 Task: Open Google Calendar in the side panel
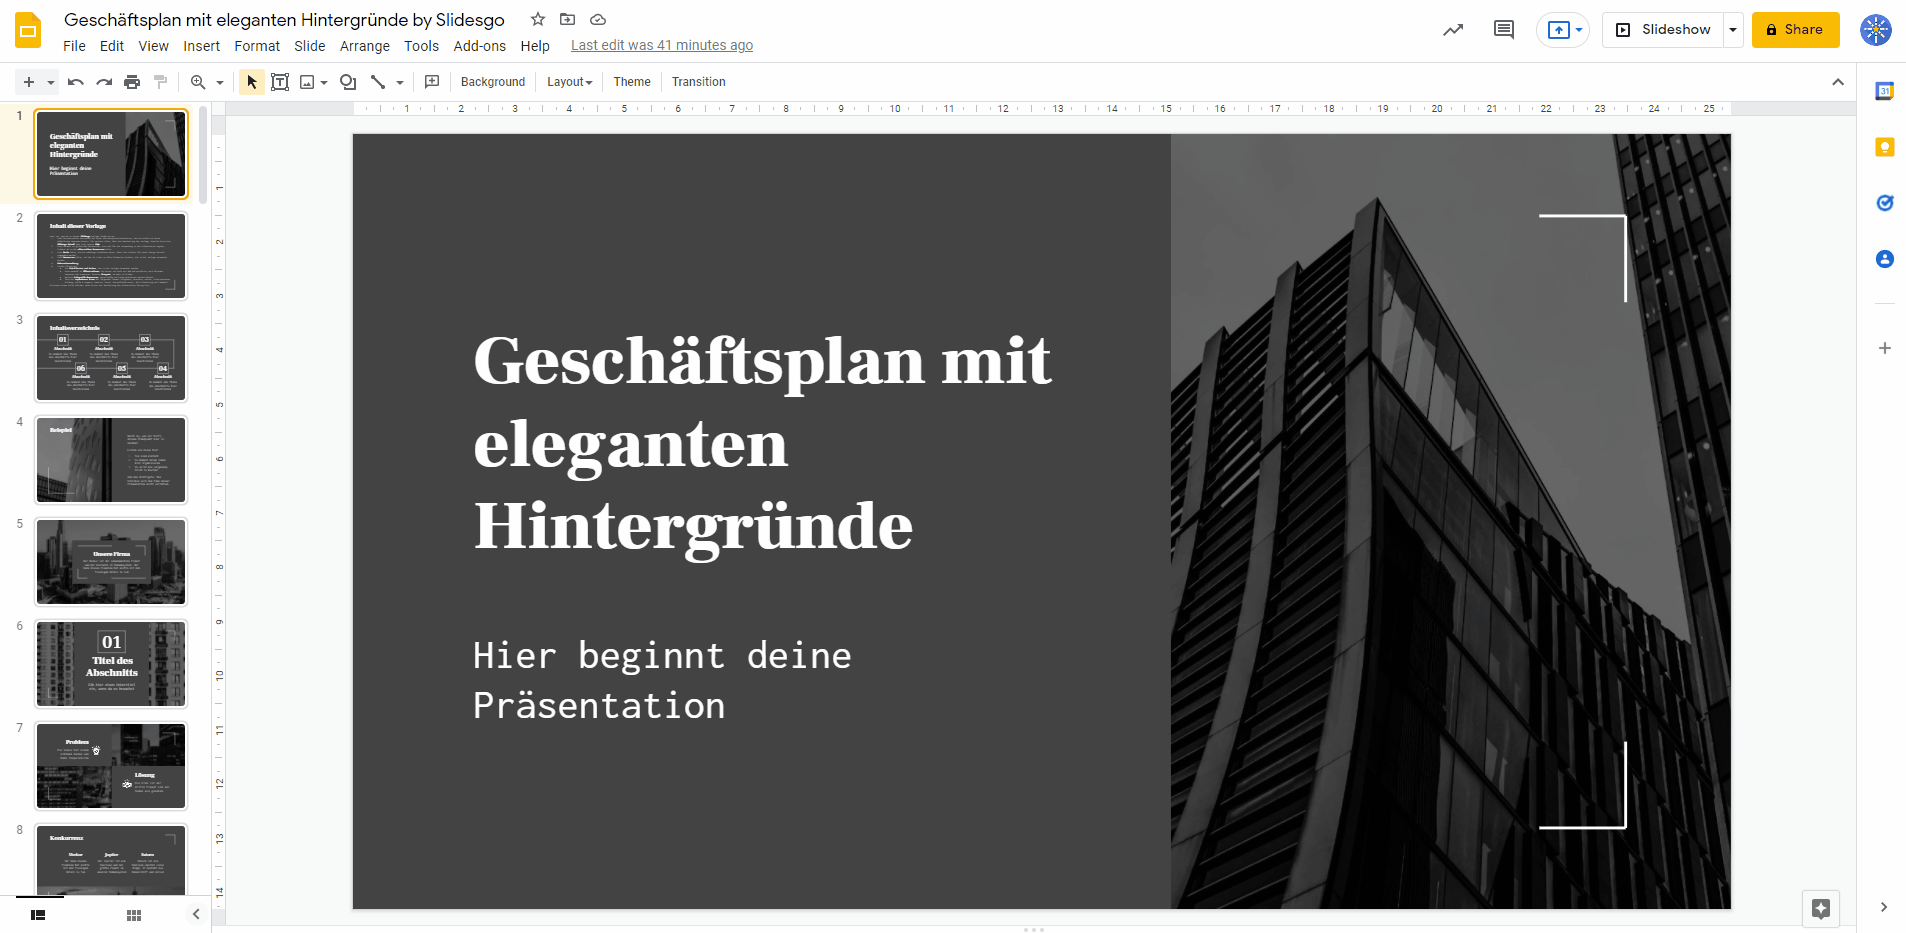click(x=1886, y=91)
